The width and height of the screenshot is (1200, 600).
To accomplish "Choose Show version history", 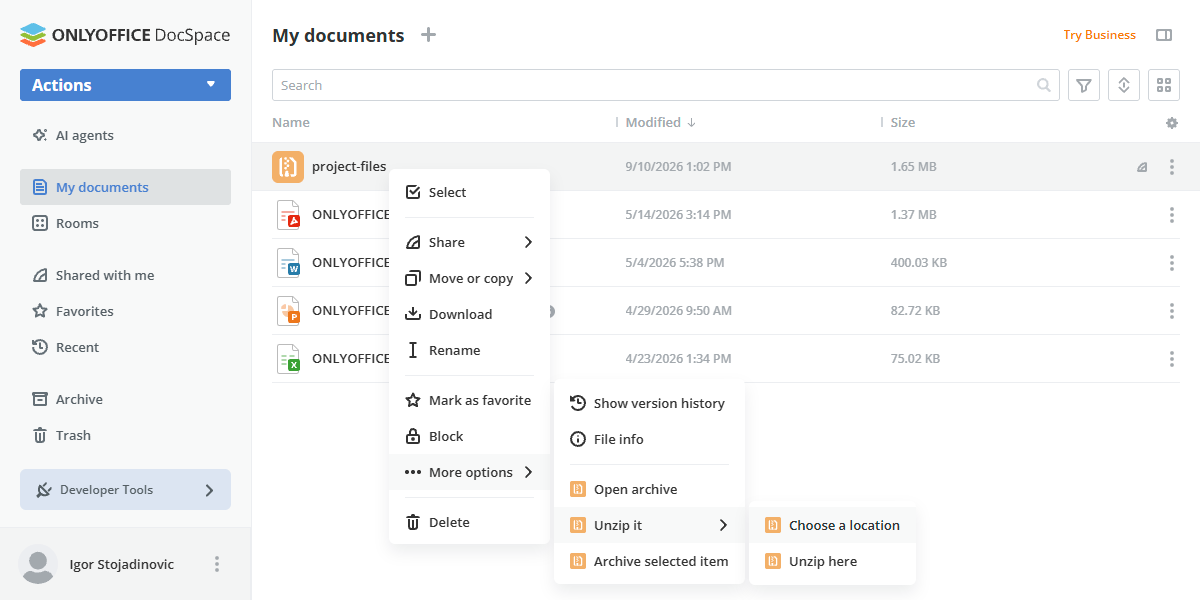I will click(x=649, y=403).
